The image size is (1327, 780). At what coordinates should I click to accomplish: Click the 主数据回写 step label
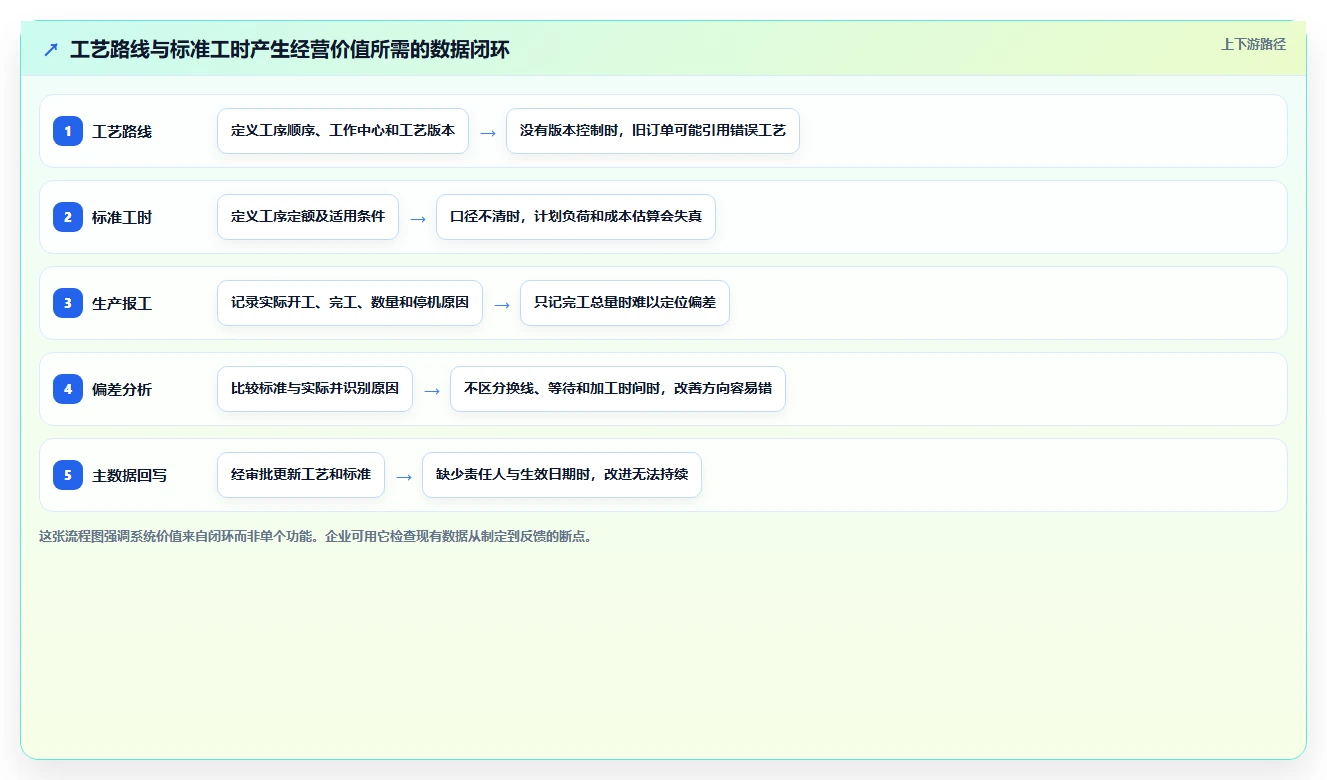(130, 476)
